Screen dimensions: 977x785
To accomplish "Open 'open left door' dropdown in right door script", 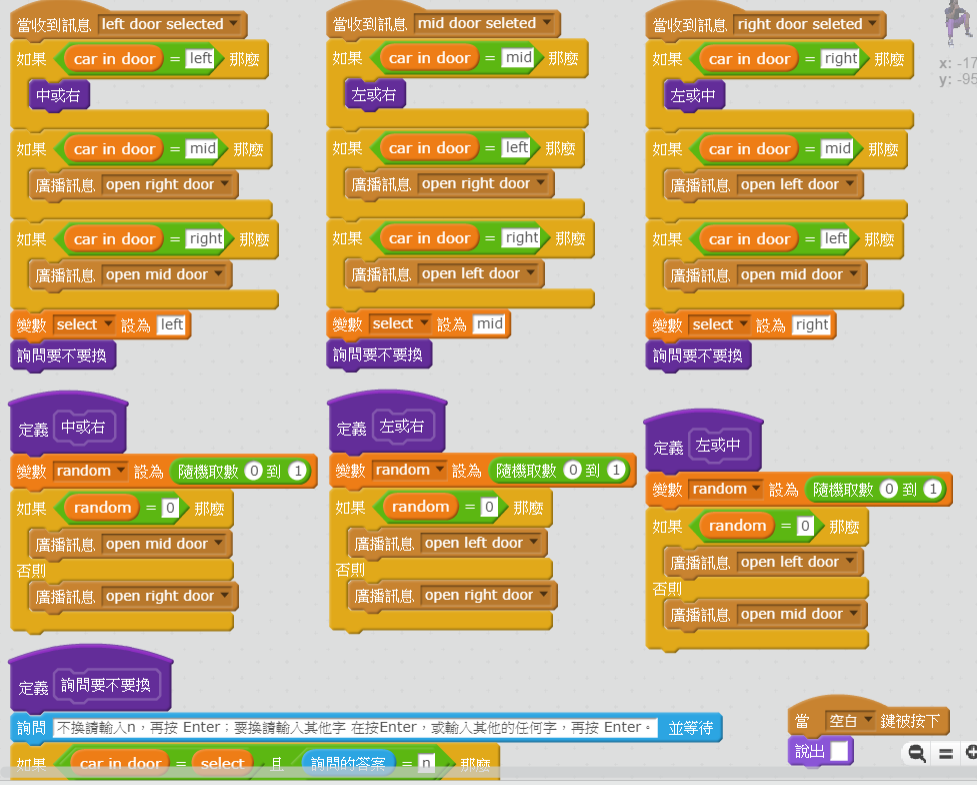I will click(x=850, y=184).
